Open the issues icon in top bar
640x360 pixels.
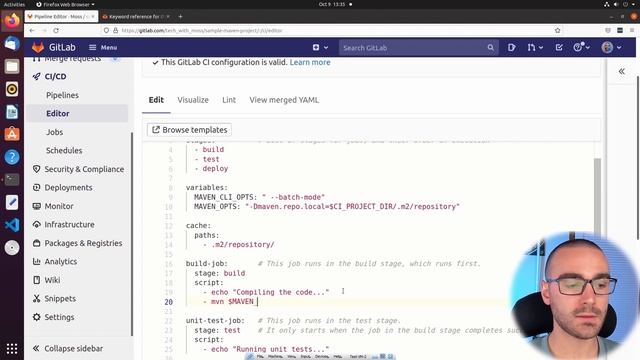[511, 48]
